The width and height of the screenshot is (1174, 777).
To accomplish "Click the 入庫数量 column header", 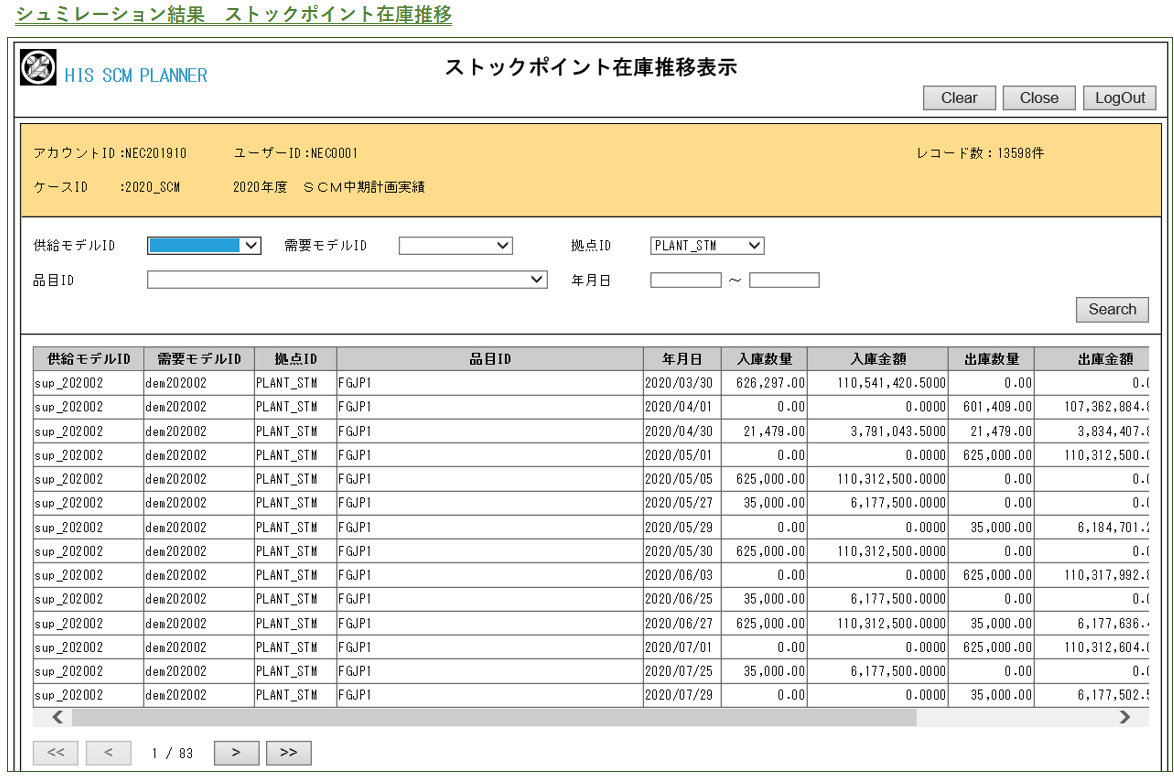I will pyautogui.click(x=764, y=359).
